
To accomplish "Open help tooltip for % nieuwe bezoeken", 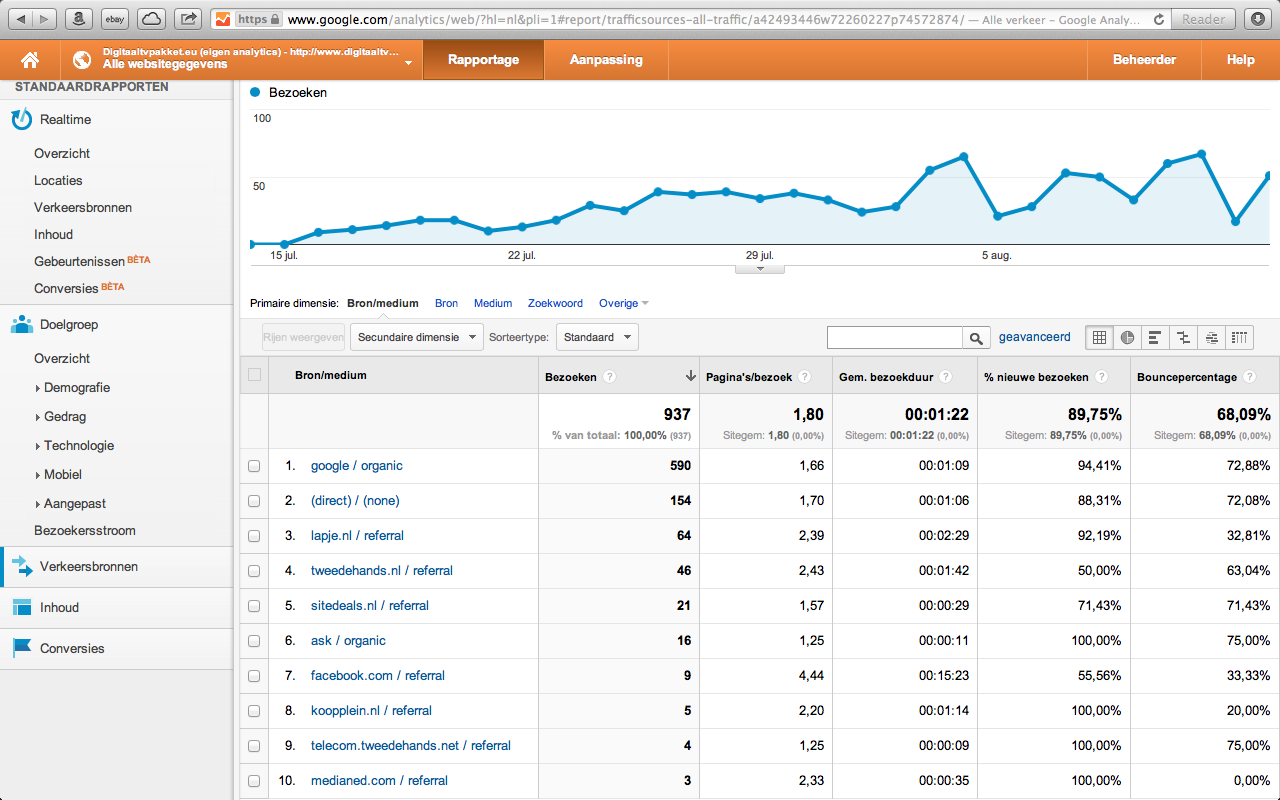I will click(x=1101, y=377).
